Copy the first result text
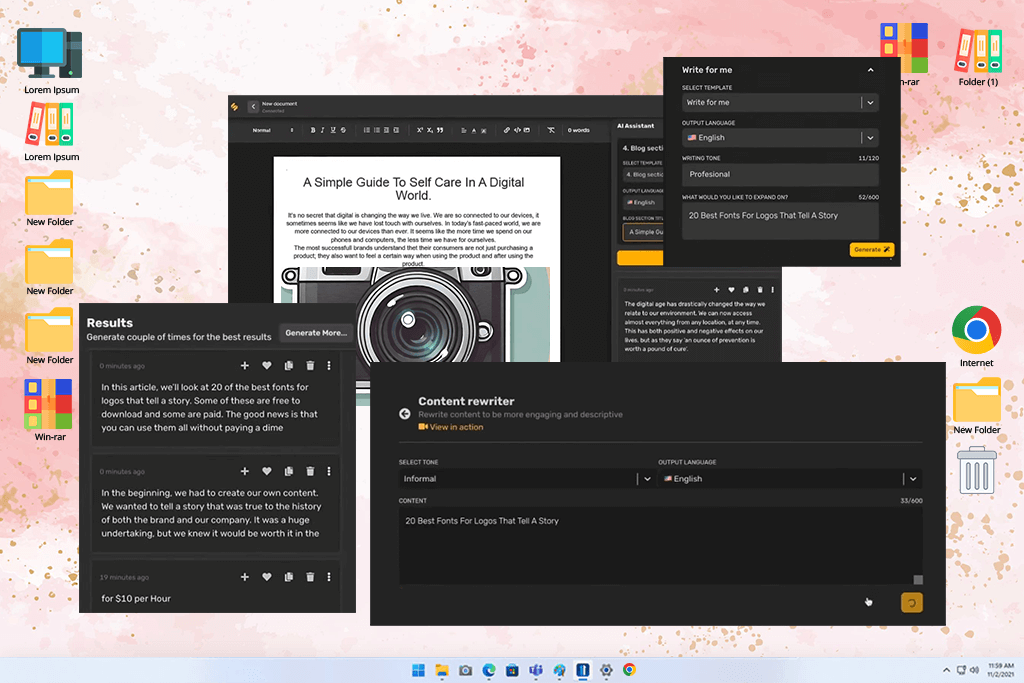This screenshot has height=683, width=1024. click(288, 366)
